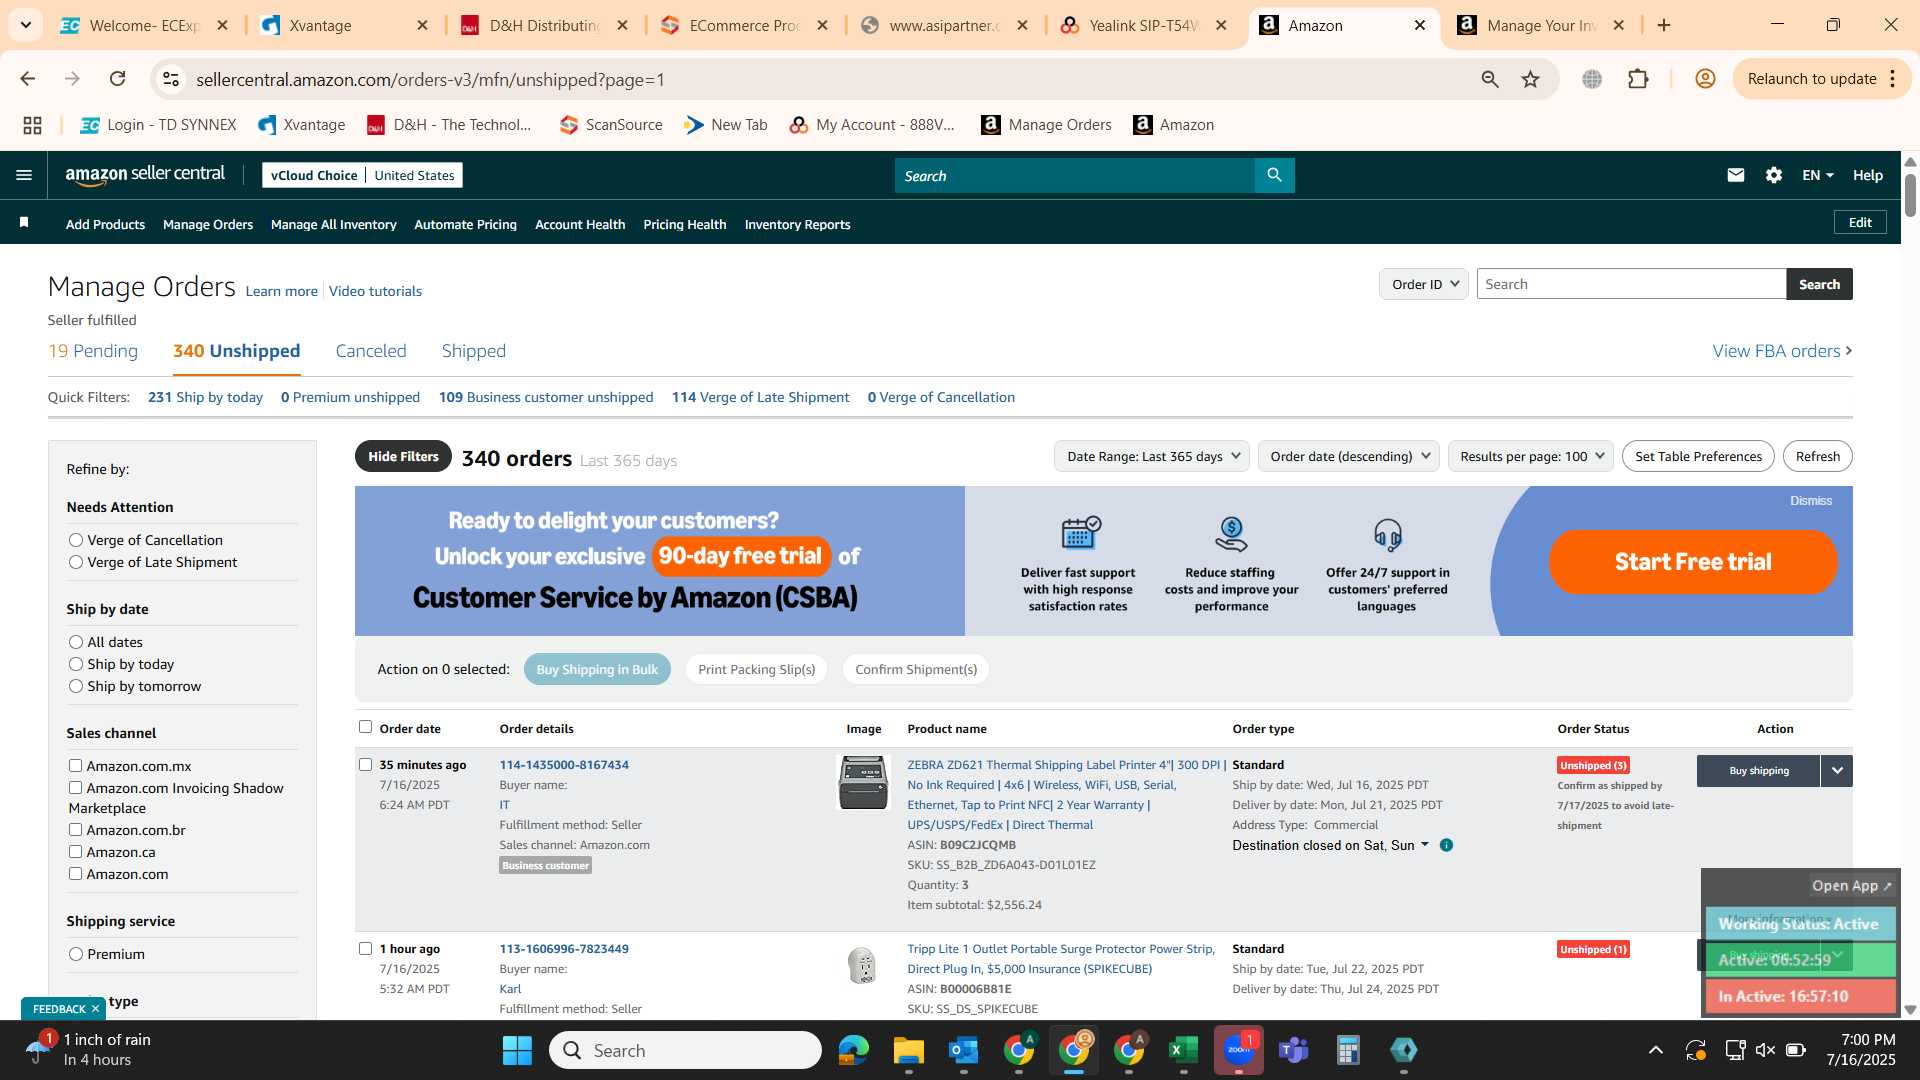Open the bookmarks apps grid icon
The image size is (1920, 1080).
(x=32, y=125)
